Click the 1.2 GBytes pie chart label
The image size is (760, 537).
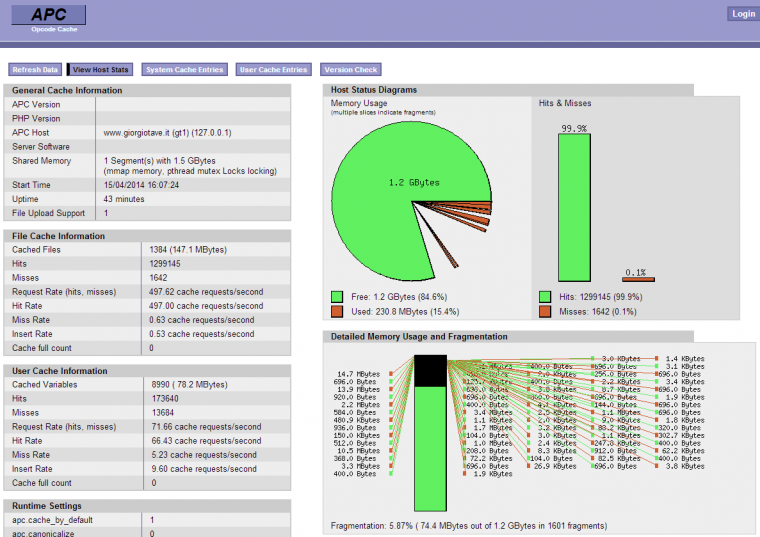[414, 183]
